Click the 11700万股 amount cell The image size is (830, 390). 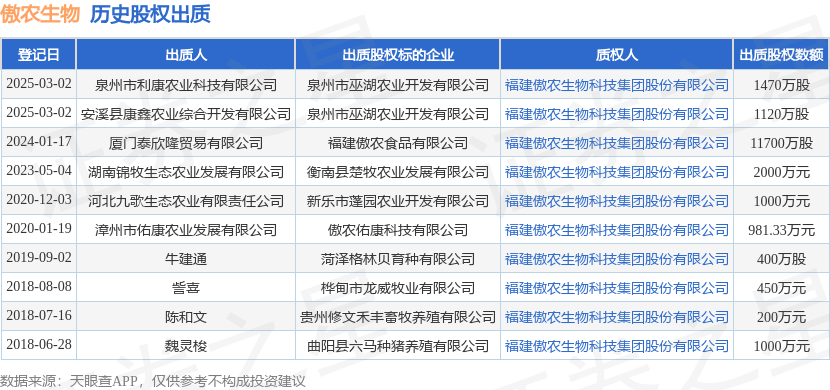click(x=781, y=143)
